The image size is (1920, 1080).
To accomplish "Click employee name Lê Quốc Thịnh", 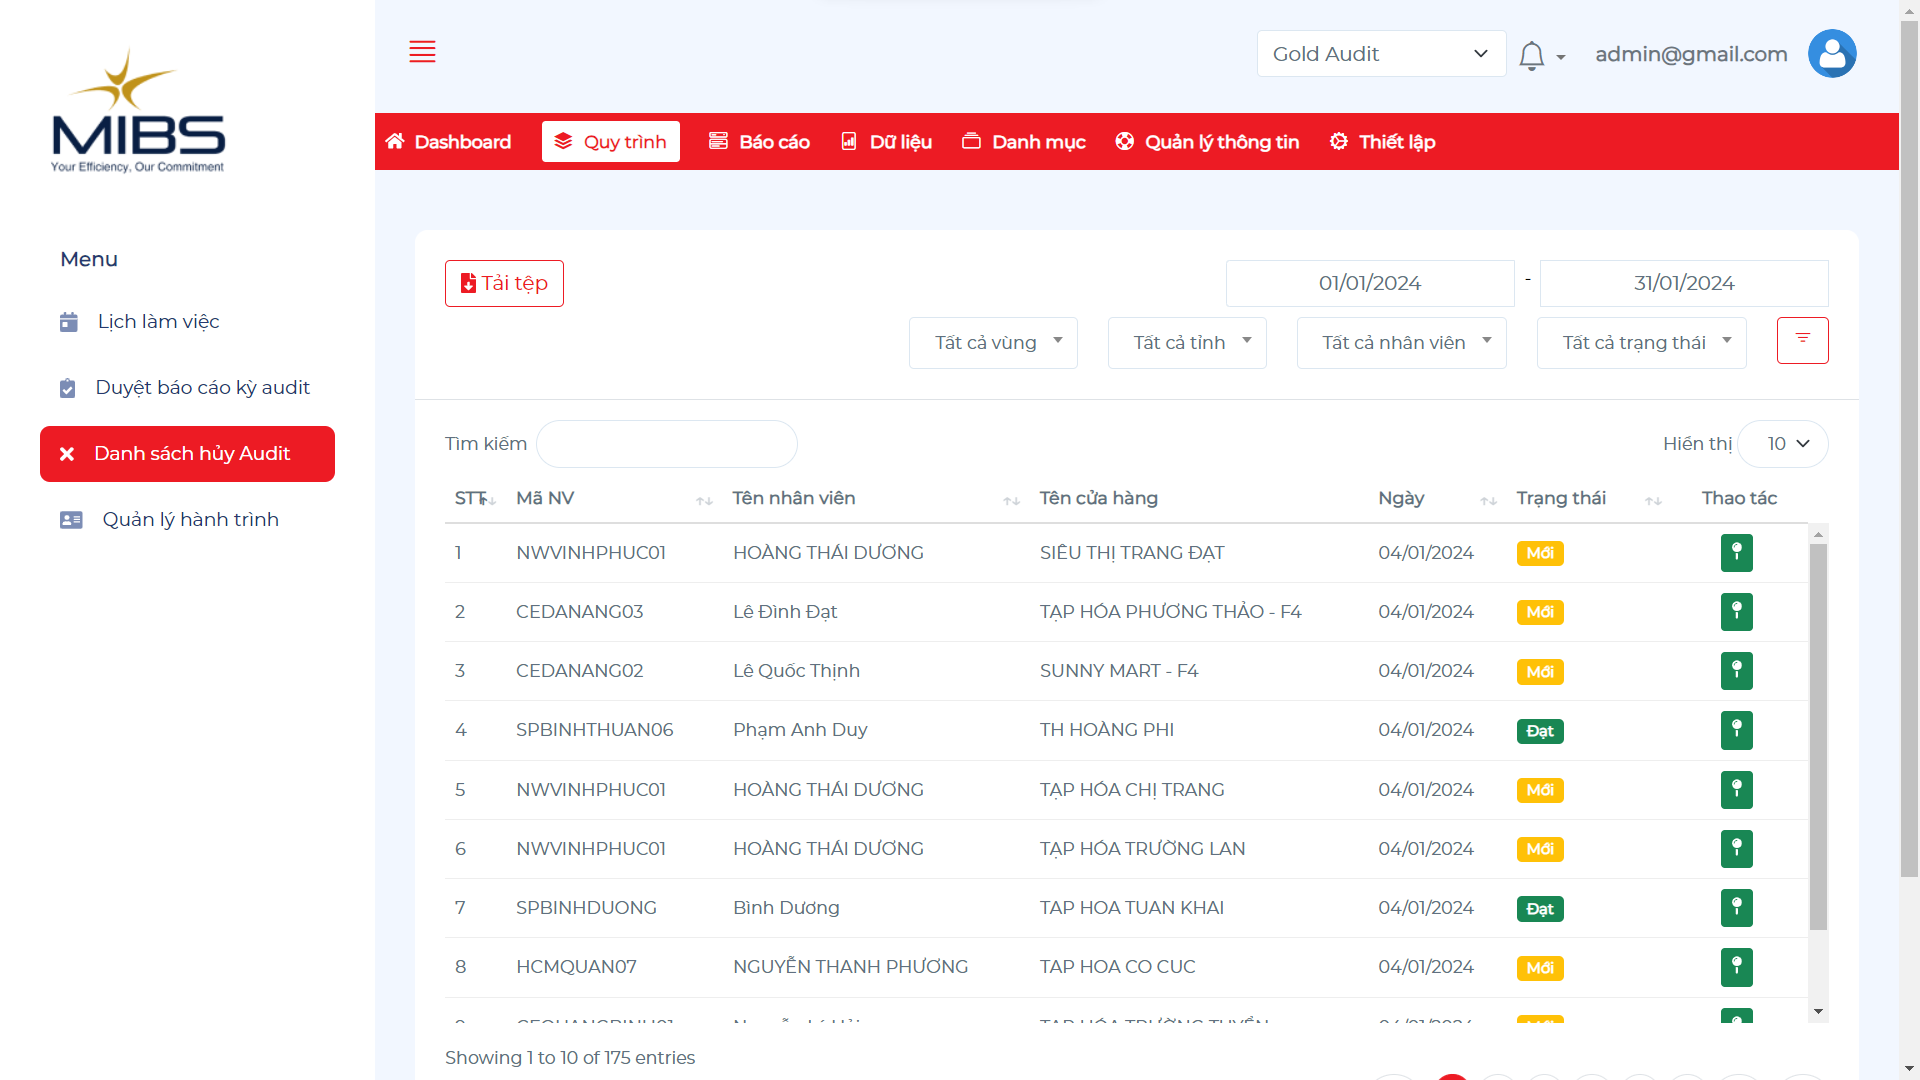I will pyautogui.click(x=796, y=671).
